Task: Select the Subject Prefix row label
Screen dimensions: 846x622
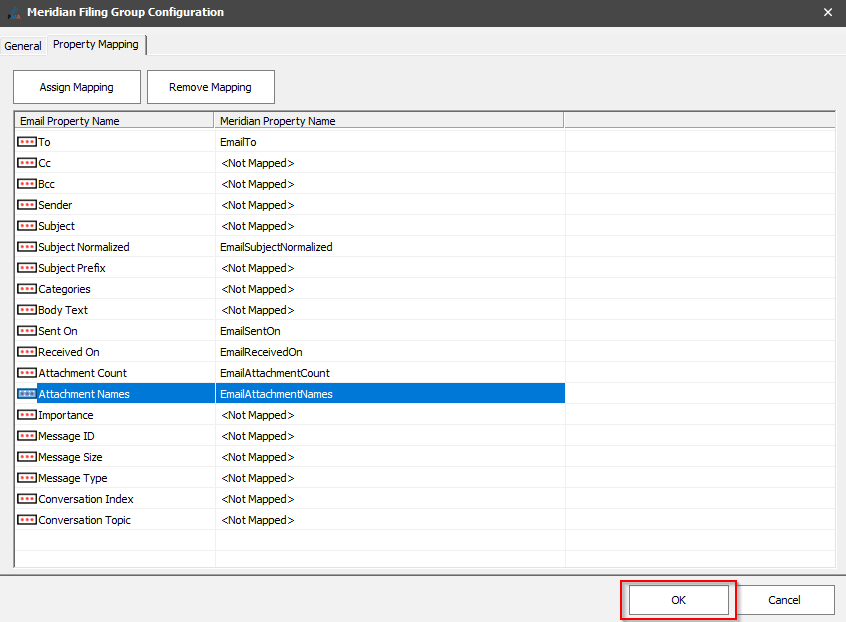Action: (x=72, y=268)
